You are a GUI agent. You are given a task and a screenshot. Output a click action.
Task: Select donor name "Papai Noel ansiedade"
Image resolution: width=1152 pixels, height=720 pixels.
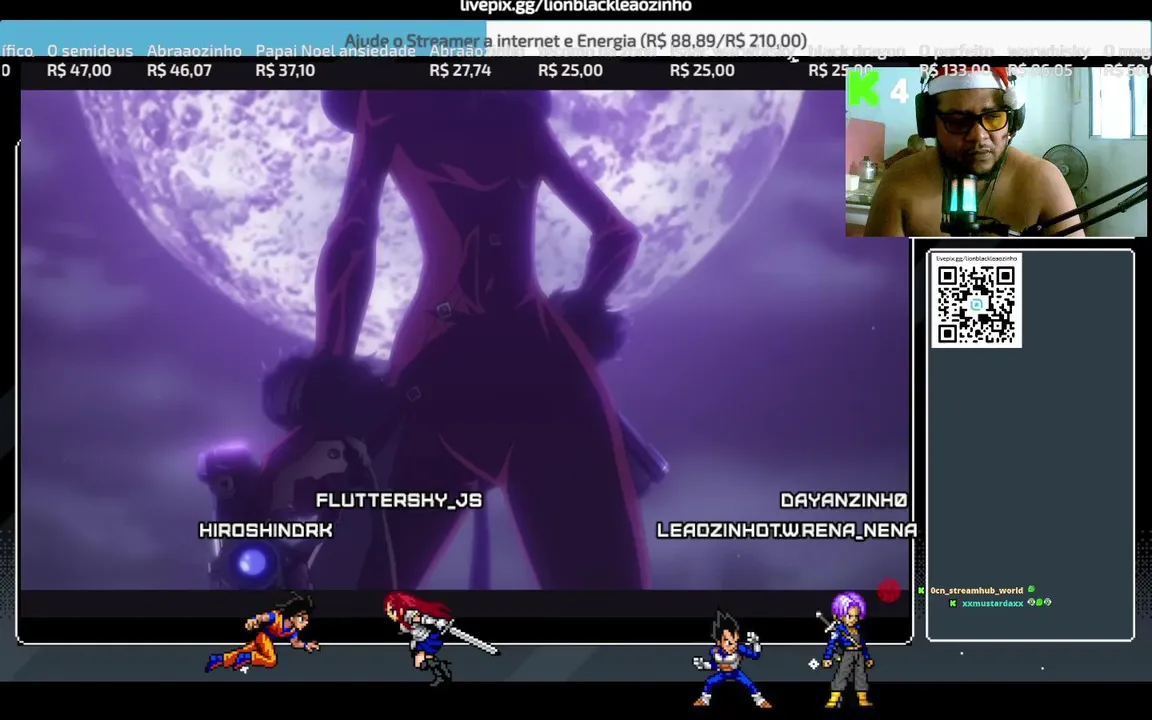[x=336, y=51]
